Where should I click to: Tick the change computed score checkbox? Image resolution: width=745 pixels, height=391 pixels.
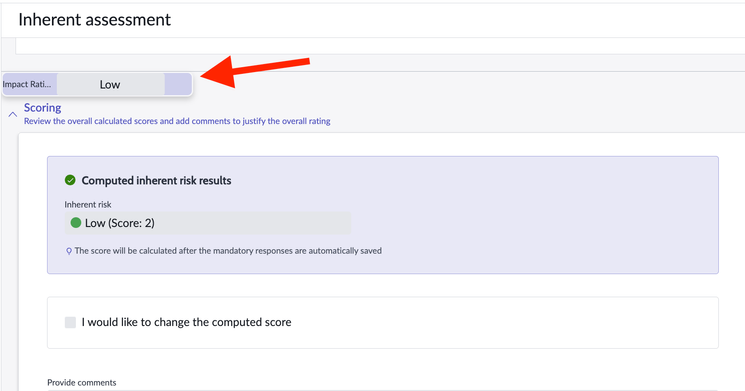coord(70,322)
